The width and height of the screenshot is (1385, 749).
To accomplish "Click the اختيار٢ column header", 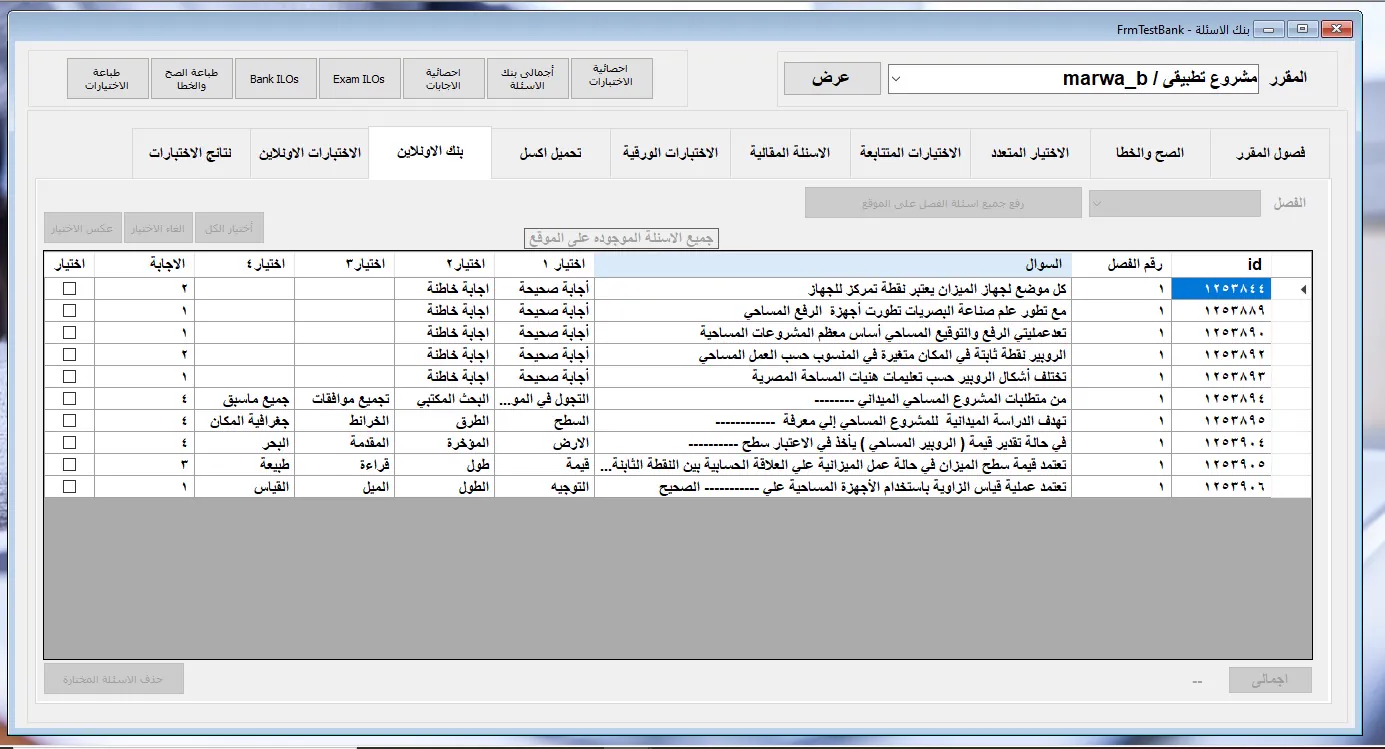I will tap(445, 264).
